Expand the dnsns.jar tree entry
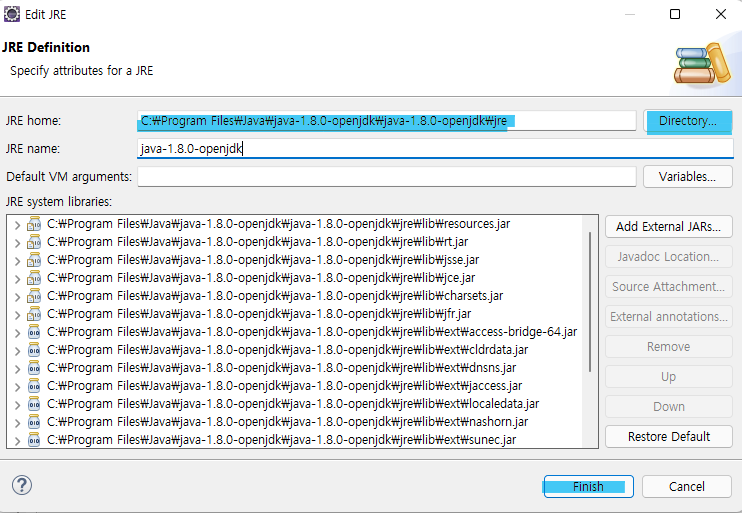The image size is (742, 513). point(18,369)
